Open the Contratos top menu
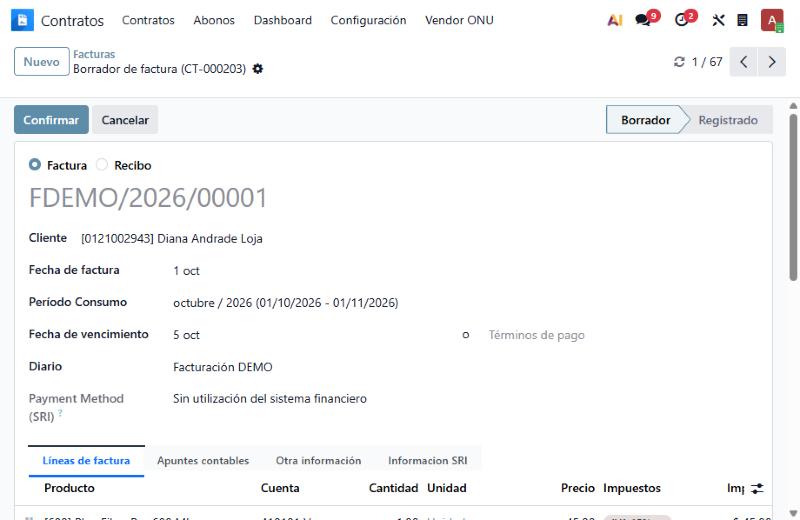Viewport: 800px width, 520px height. (x=148, y=20)
